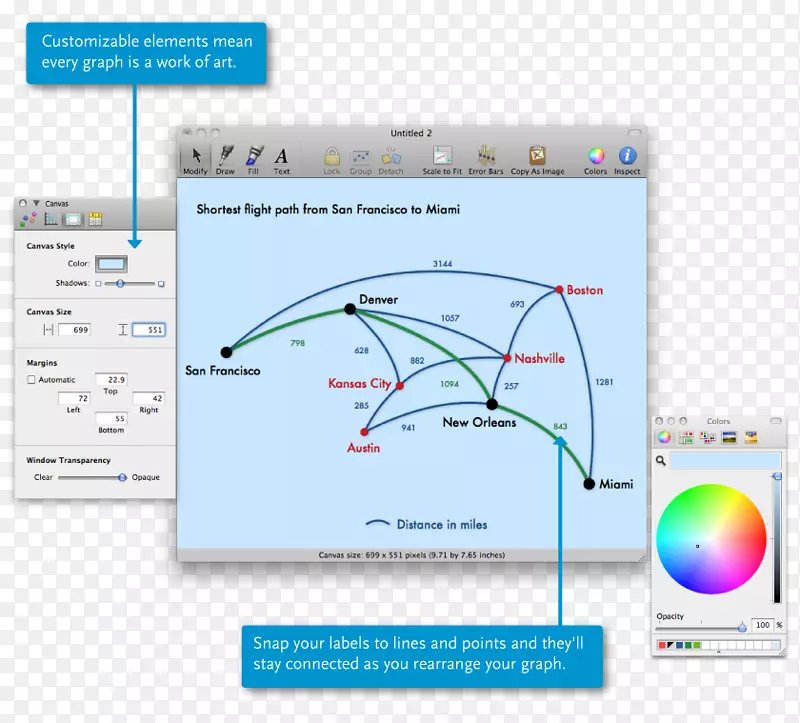The width and height of the screenshot is (800, 723).
Task: Choose the dark green saved swatch
Action: click(688, 645)
